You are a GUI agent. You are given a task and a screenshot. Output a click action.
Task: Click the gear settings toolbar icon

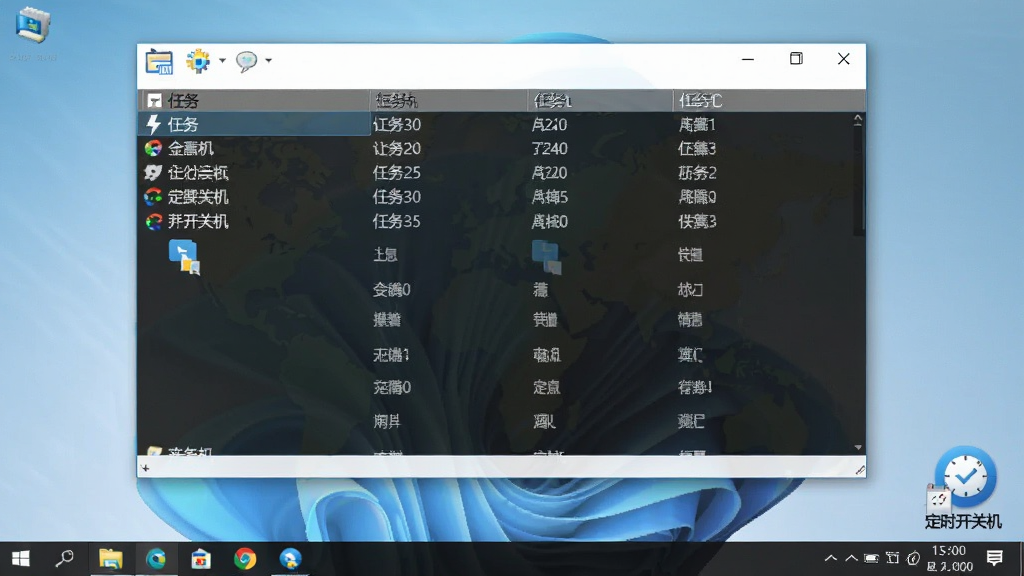click(x=198, y=61)
